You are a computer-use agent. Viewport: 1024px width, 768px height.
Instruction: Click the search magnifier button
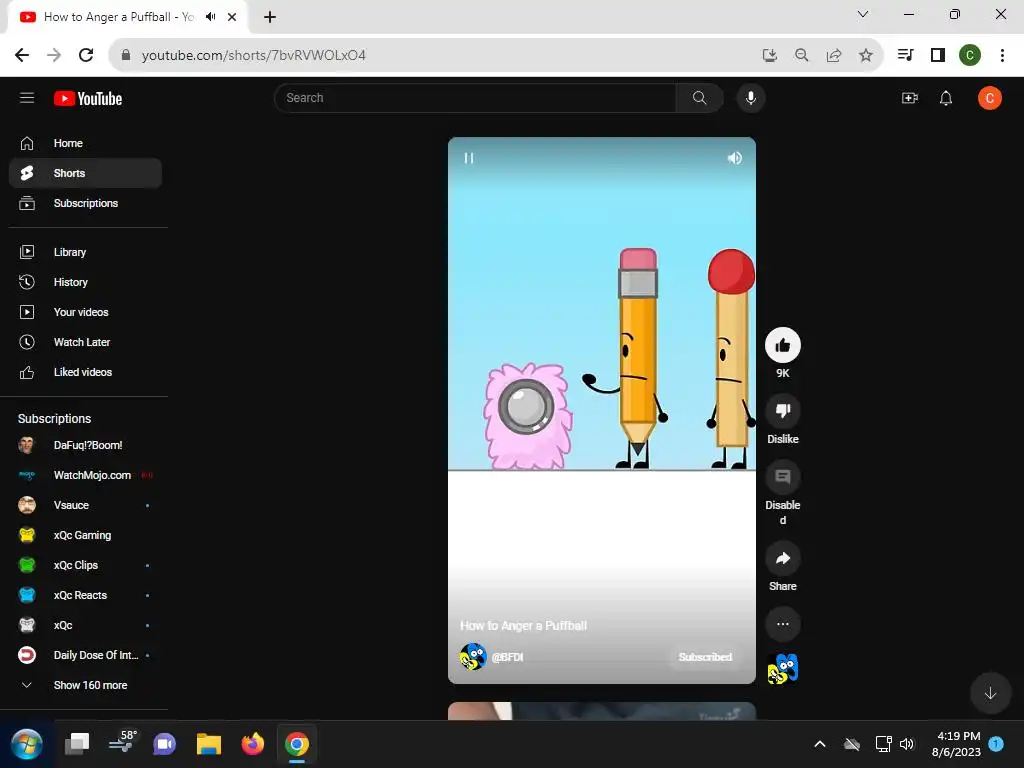pyautogui.click(x=699, y=98)
